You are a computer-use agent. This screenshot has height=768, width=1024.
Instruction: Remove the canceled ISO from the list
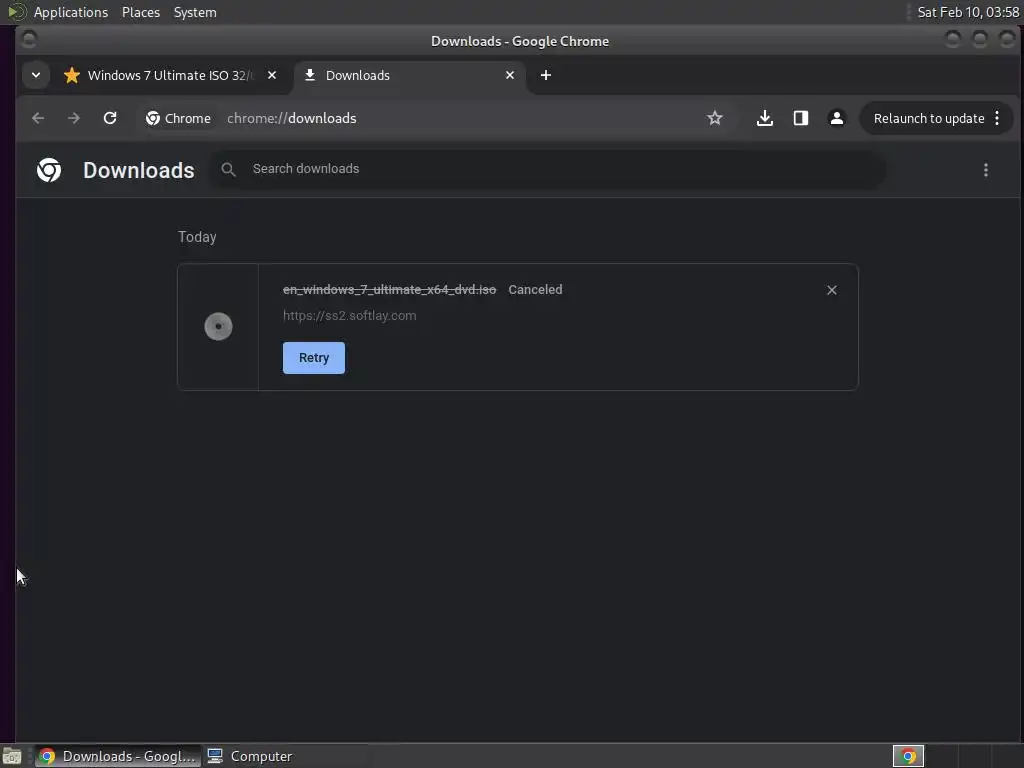coord(831,290)
